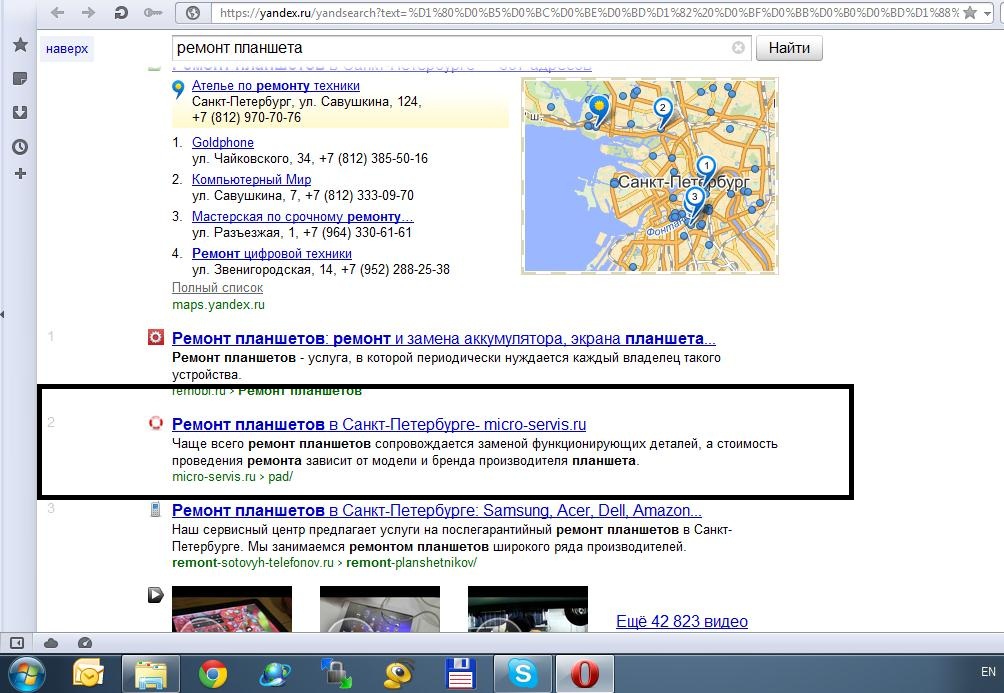
Task: Launch Google Chrome from taskbar
Action: [213, 674]
